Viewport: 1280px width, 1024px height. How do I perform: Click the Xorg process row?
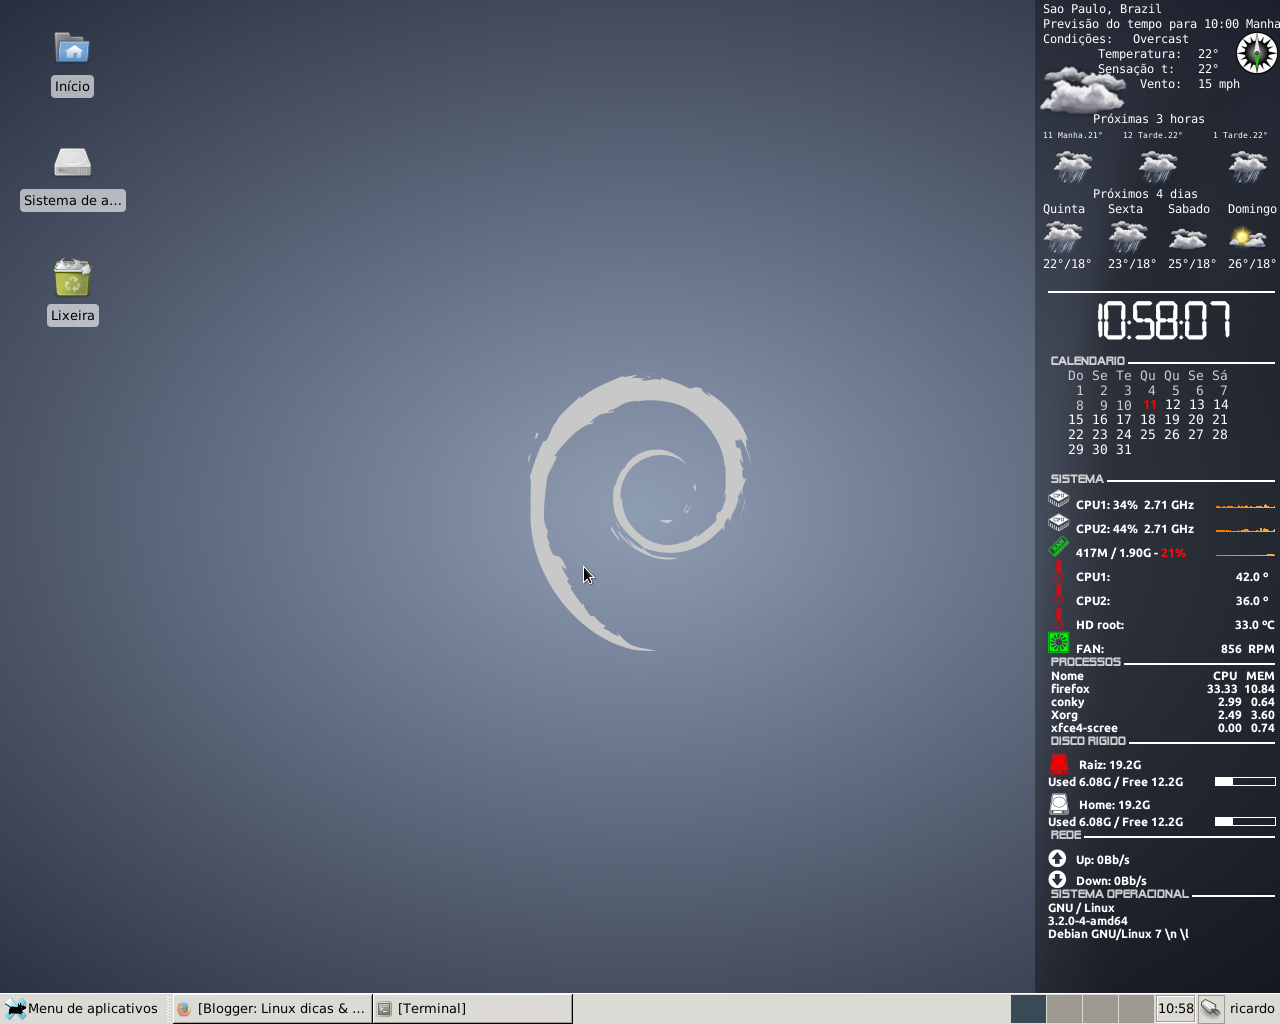[x=1162, y=715]
